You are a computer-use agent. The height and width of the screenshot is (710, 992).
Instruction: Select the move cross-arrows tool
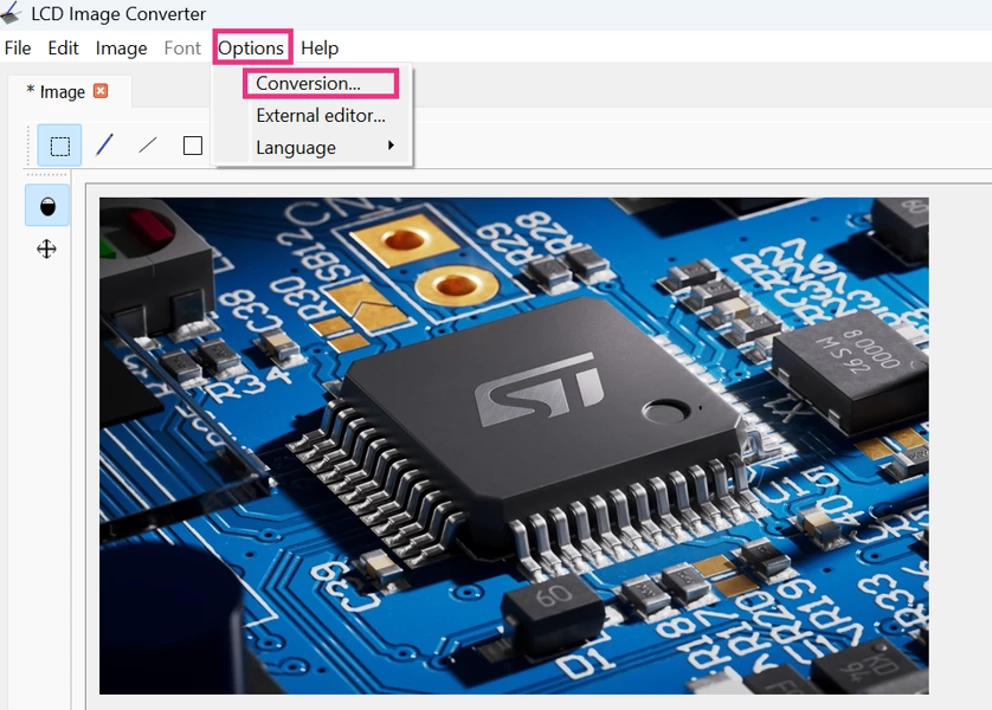pyautogui.click(x=47, y=249)
